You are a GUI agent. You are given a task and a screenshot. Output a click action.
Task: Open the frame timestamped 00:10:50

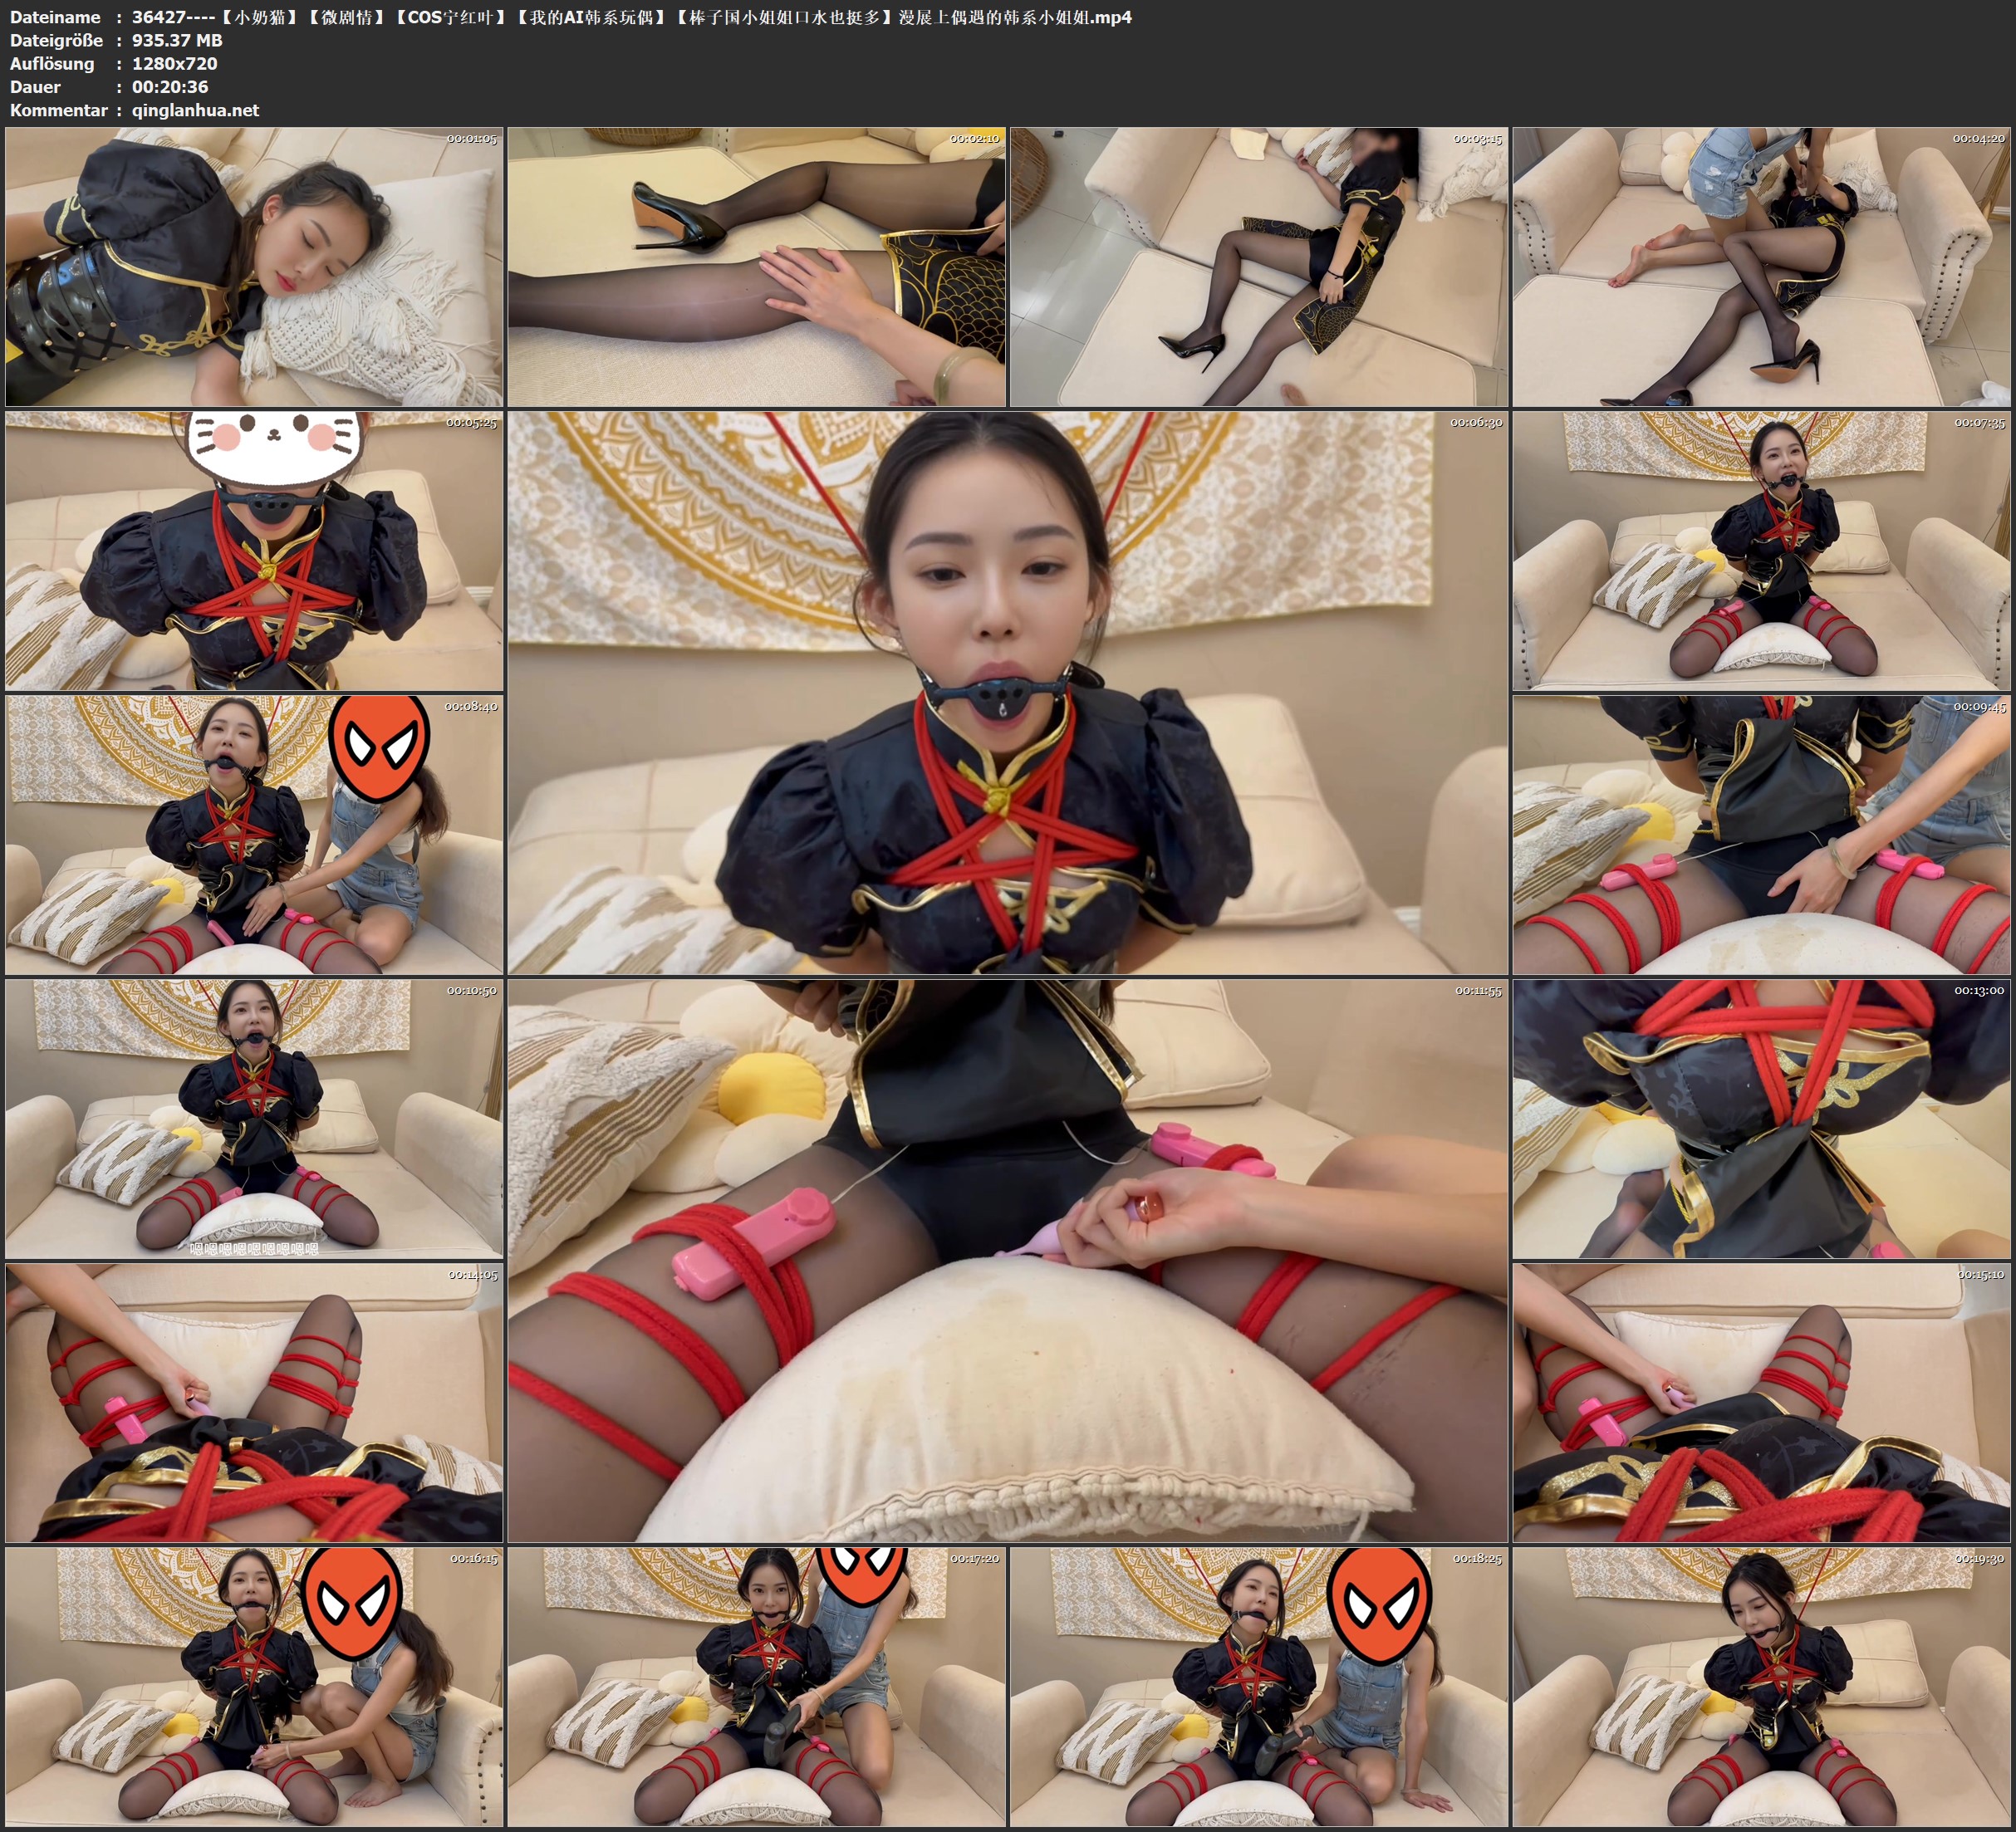[x=254, y=1119]
